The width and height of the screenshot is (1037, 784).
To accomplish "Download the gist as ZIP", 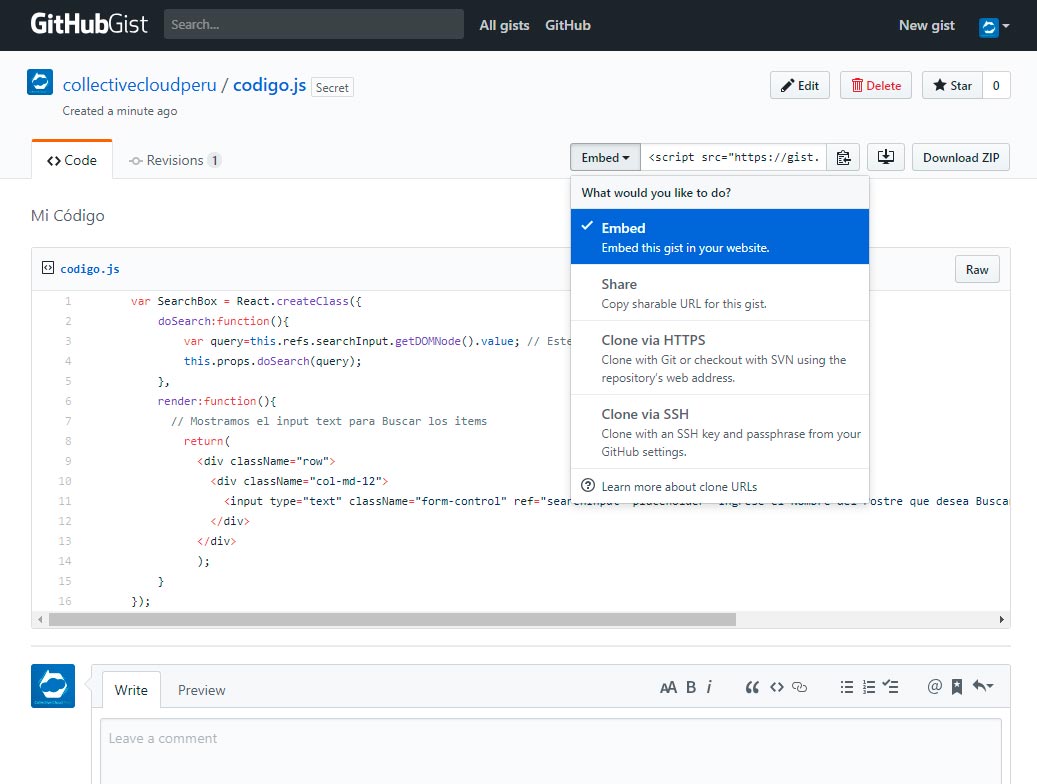I will click(961, 157).
